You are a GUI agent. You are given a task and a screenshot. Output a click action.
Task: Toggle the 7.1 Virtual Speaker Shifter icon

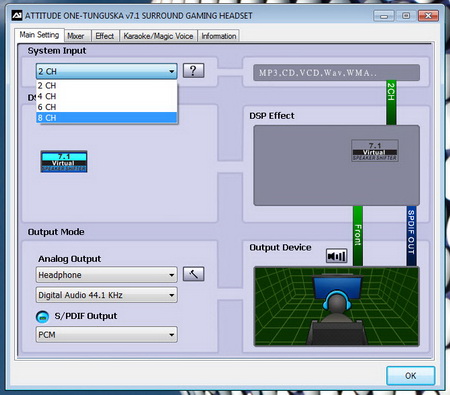(64, 162)
